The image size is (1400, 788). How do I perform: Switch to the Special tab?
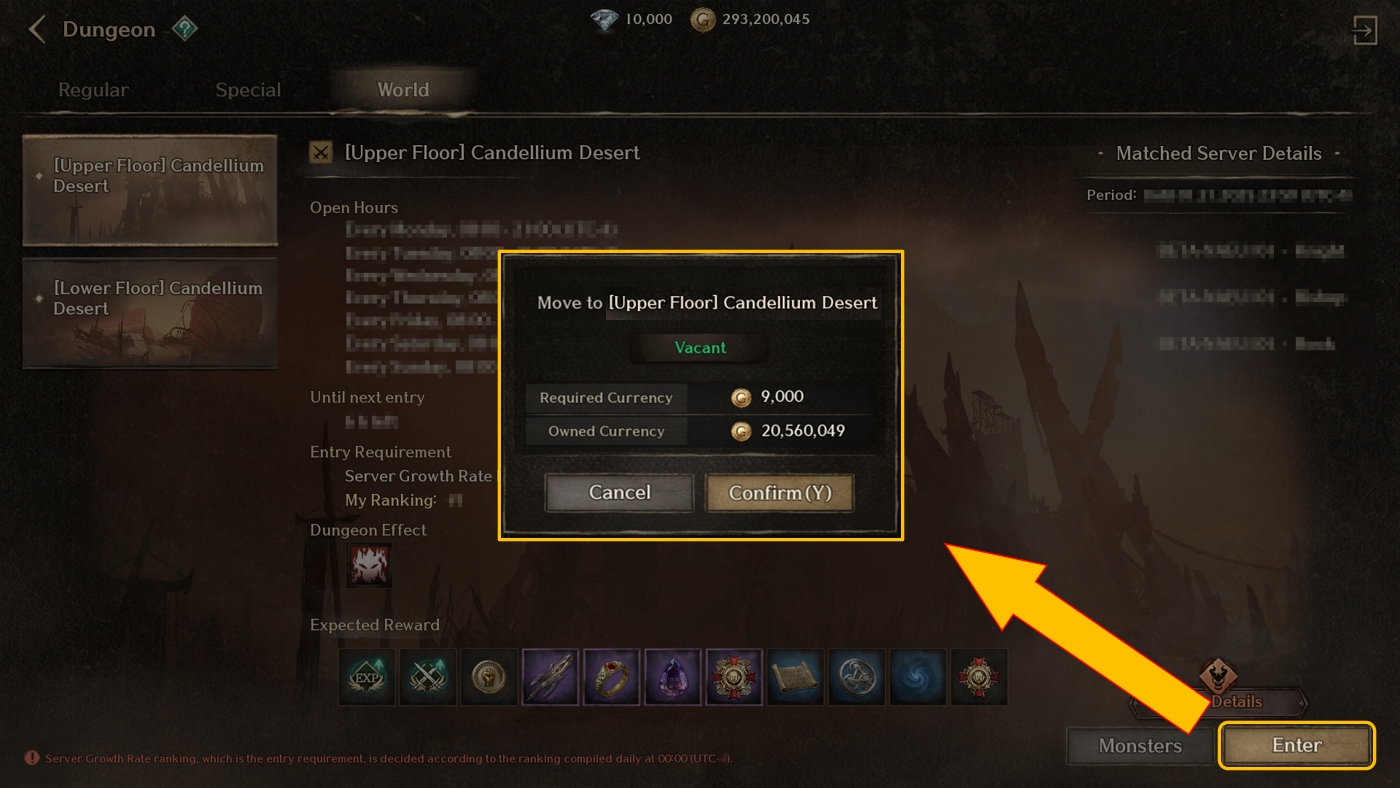click(248, 90)
